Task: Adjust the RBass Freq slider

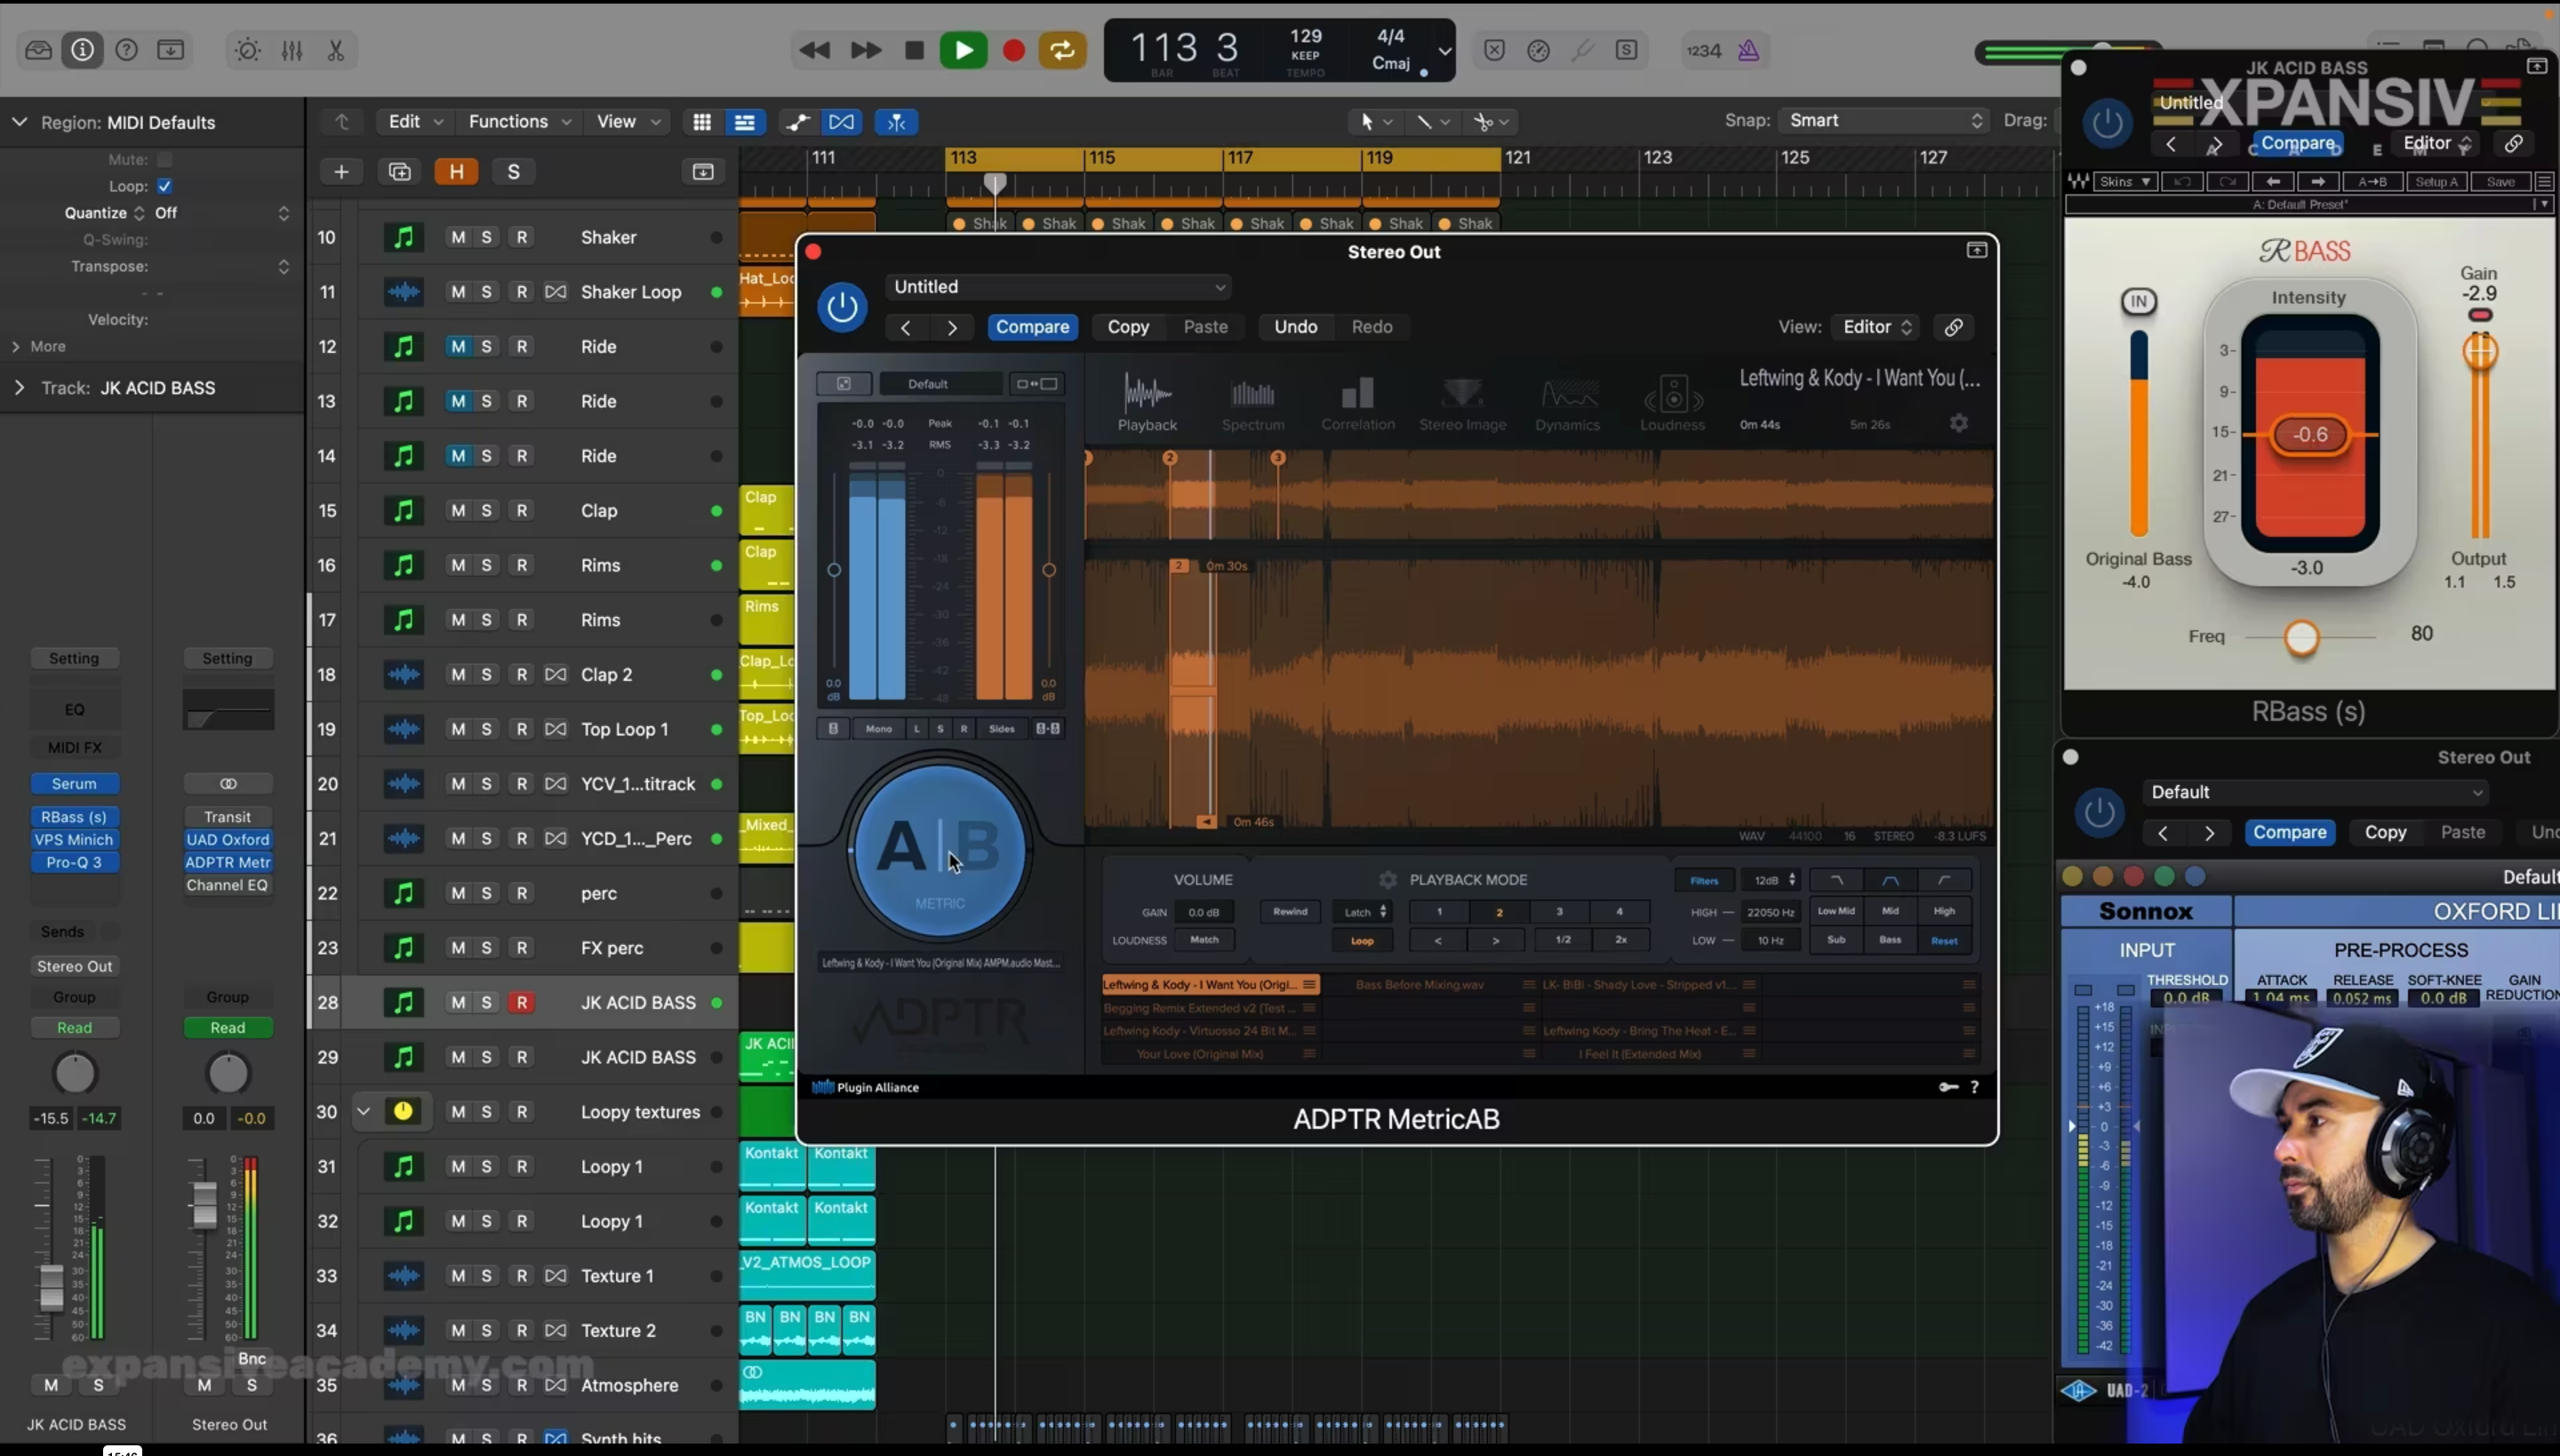Action: pyautogui.click(x=2301, y=637)
